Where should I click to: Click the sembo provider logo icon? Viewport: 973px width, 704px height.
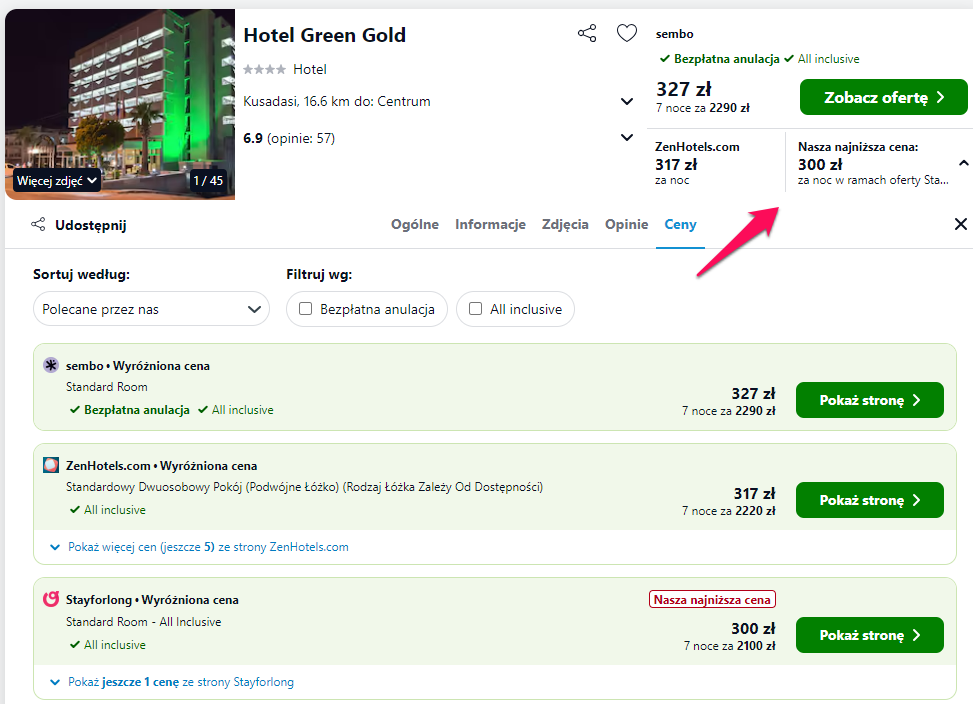coord(51,365)
